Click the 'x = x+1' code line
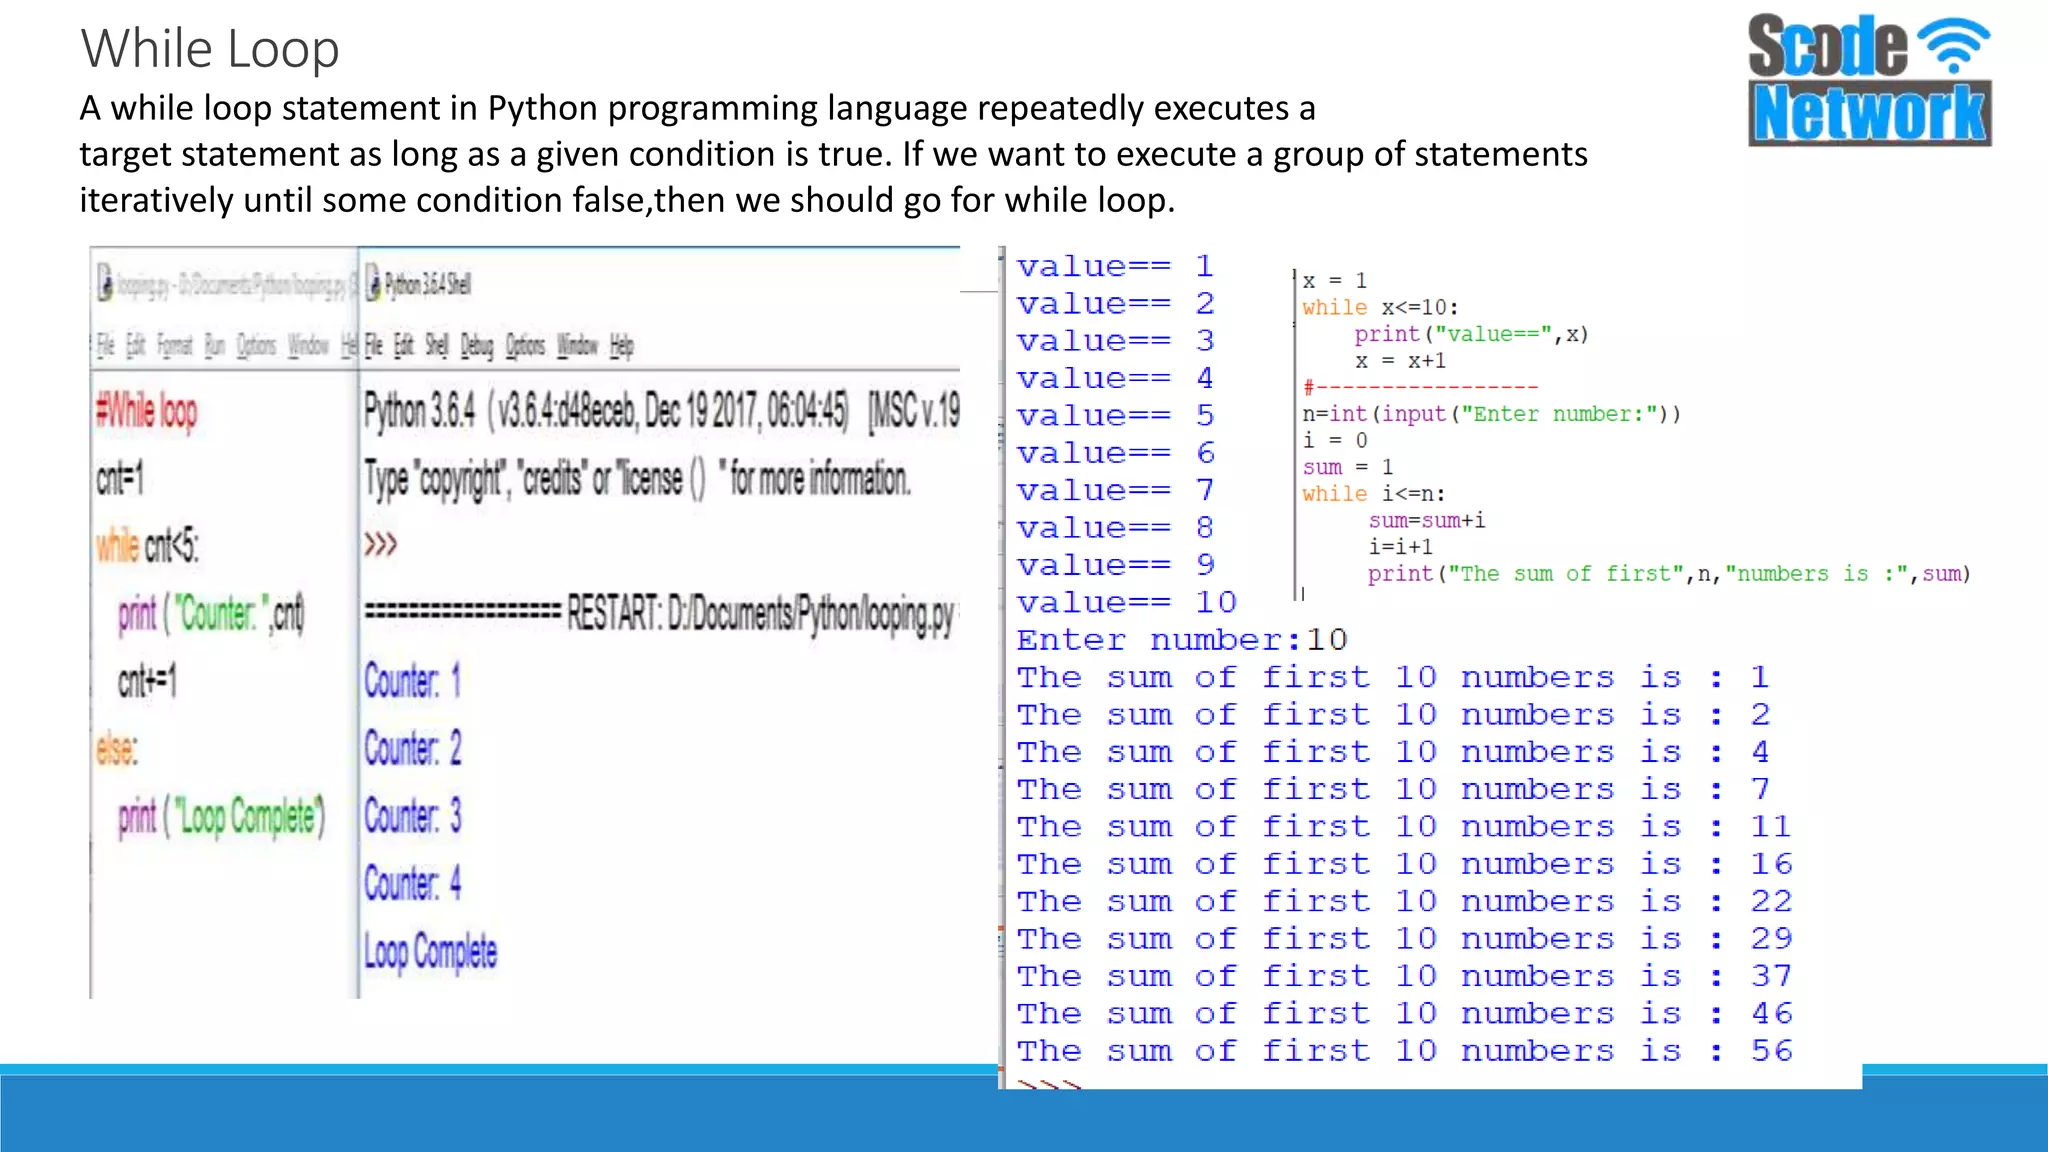The width and height of the screenshot is (2048, 1152). pos(1401,361)
